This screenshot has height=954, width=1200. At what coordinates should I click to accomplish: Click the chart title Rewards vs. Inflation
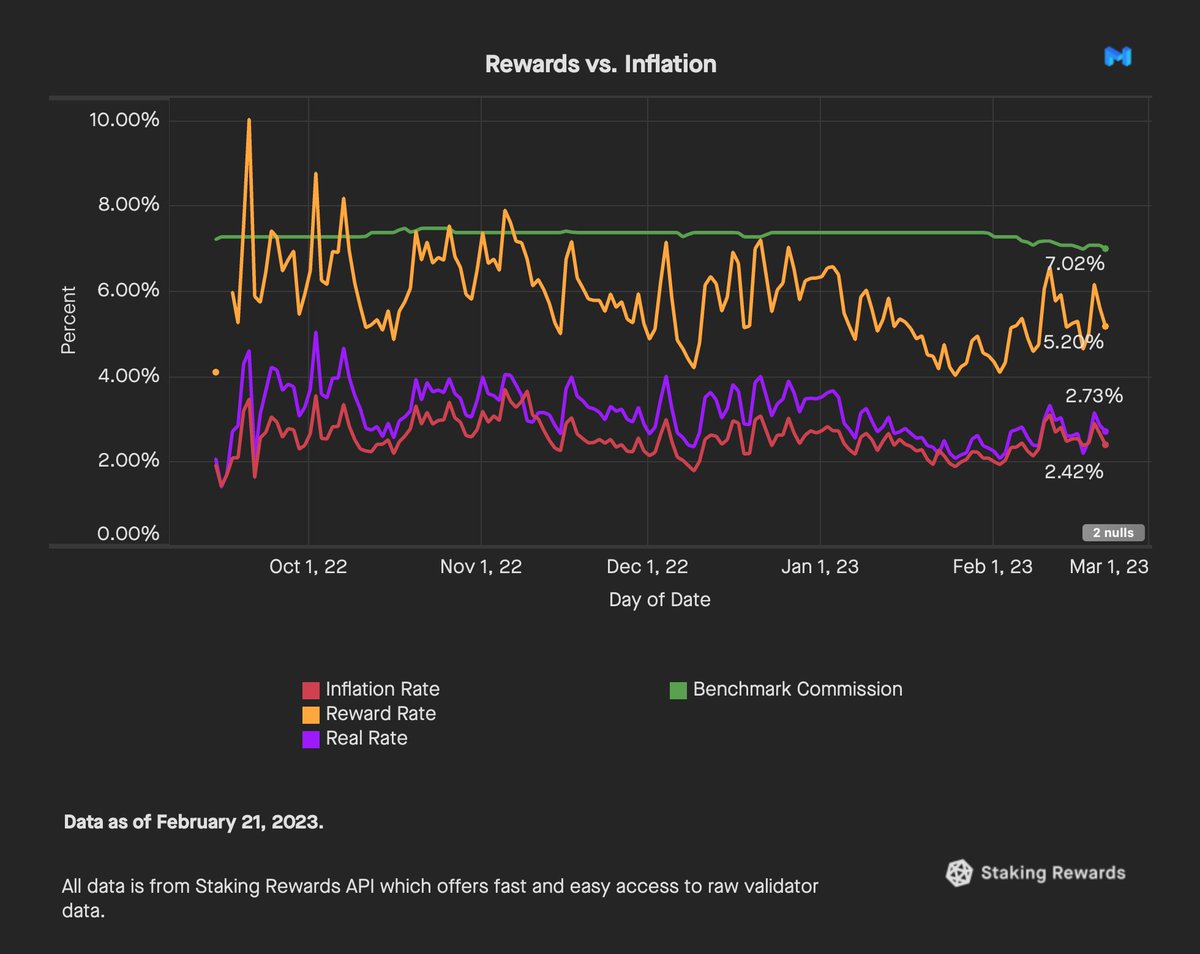[601, 63]
